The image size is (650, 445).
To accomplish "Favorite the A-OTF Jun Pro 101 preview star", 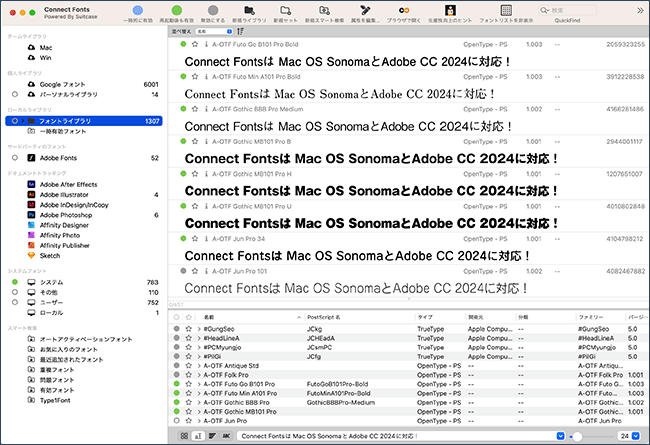I will point(195,271).
